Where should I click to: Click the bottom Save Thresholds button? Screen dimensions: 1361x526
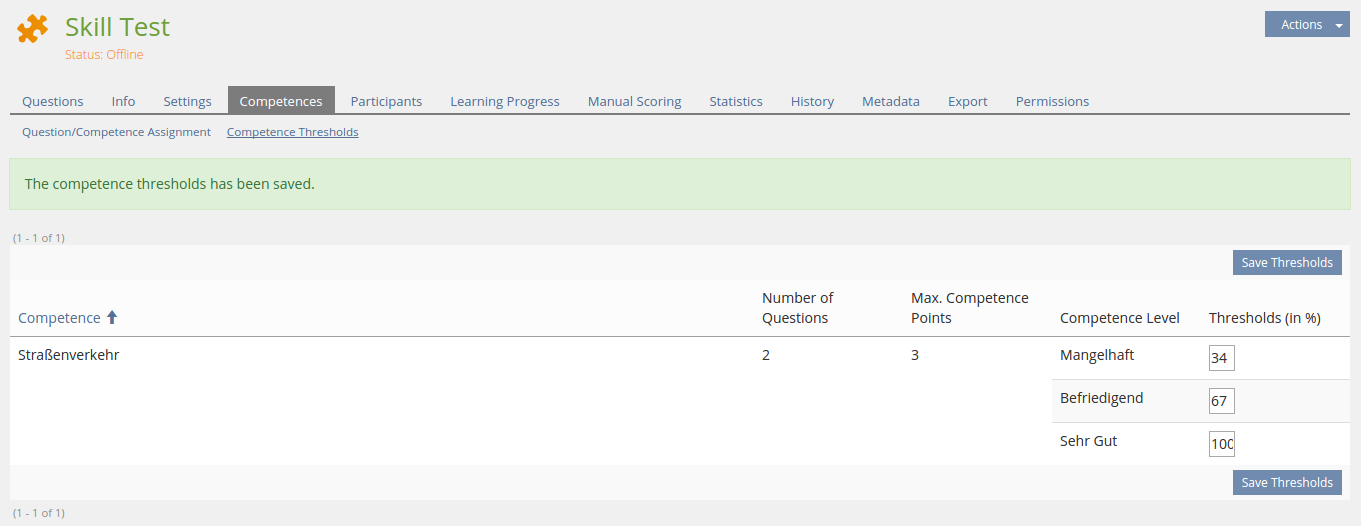pos(1286,483)
